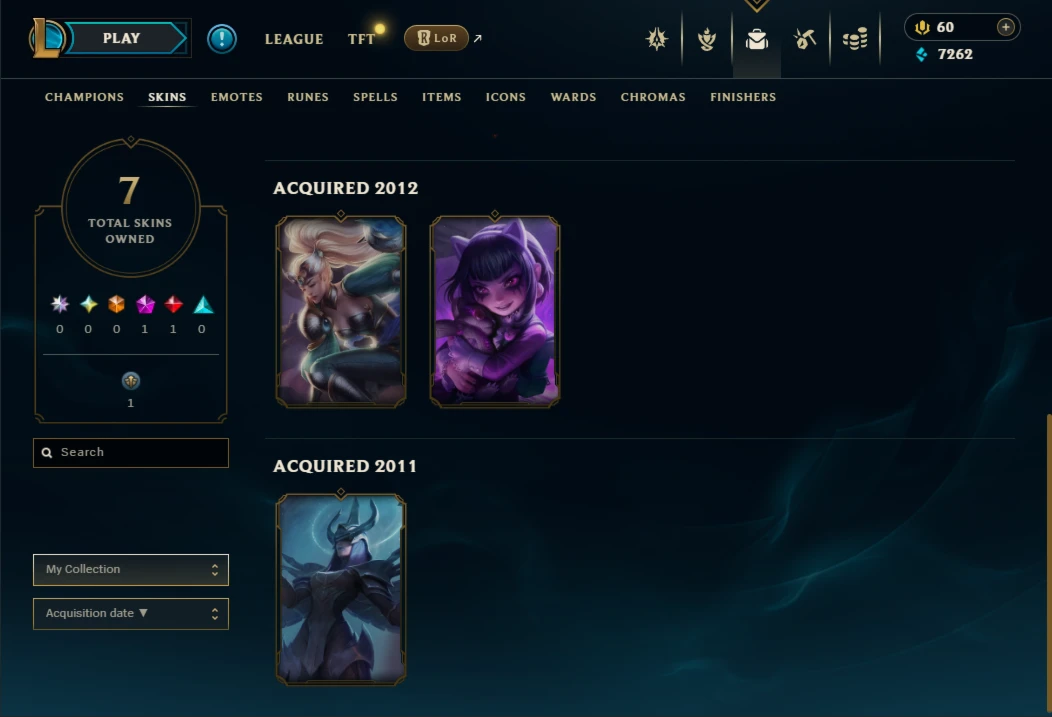The image size is (1052, 717).
Task: Click the red Mythic gem tier icon
Action: pyautogui.click(x=173, y=305)
